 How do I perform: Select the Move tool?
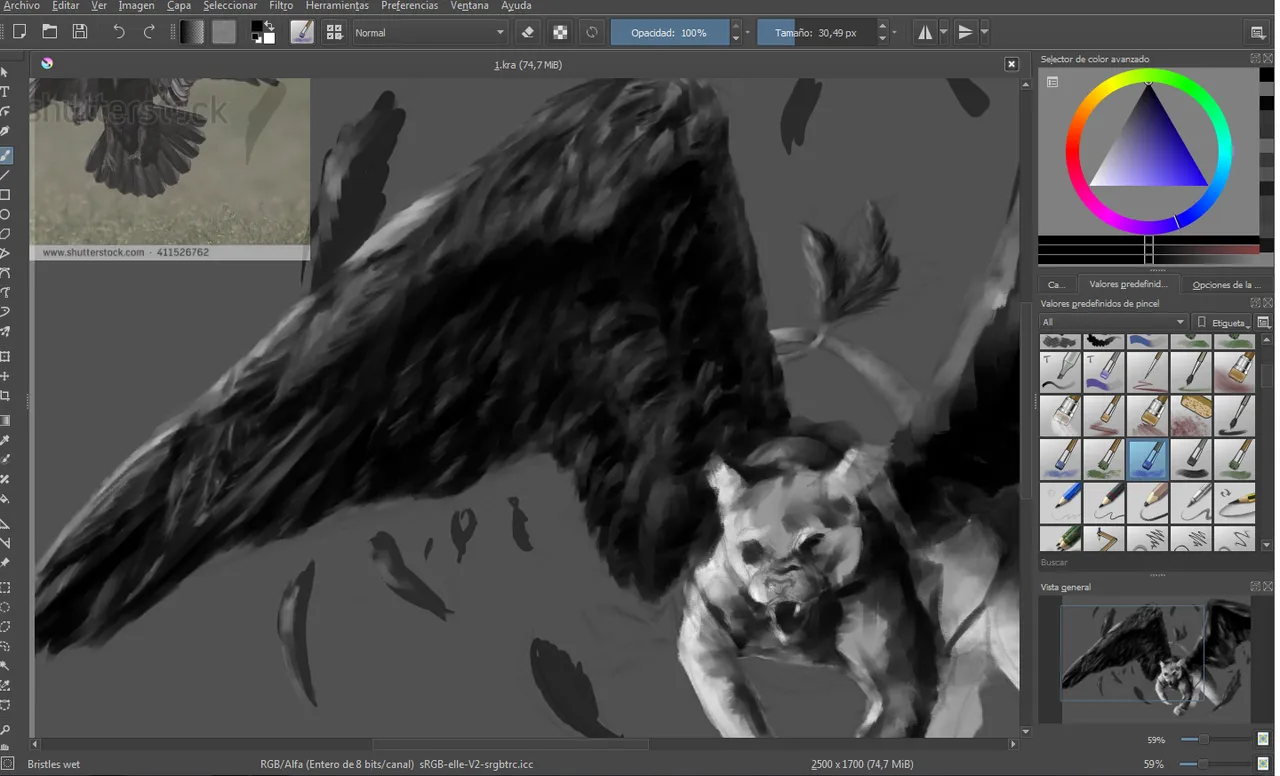5,376
